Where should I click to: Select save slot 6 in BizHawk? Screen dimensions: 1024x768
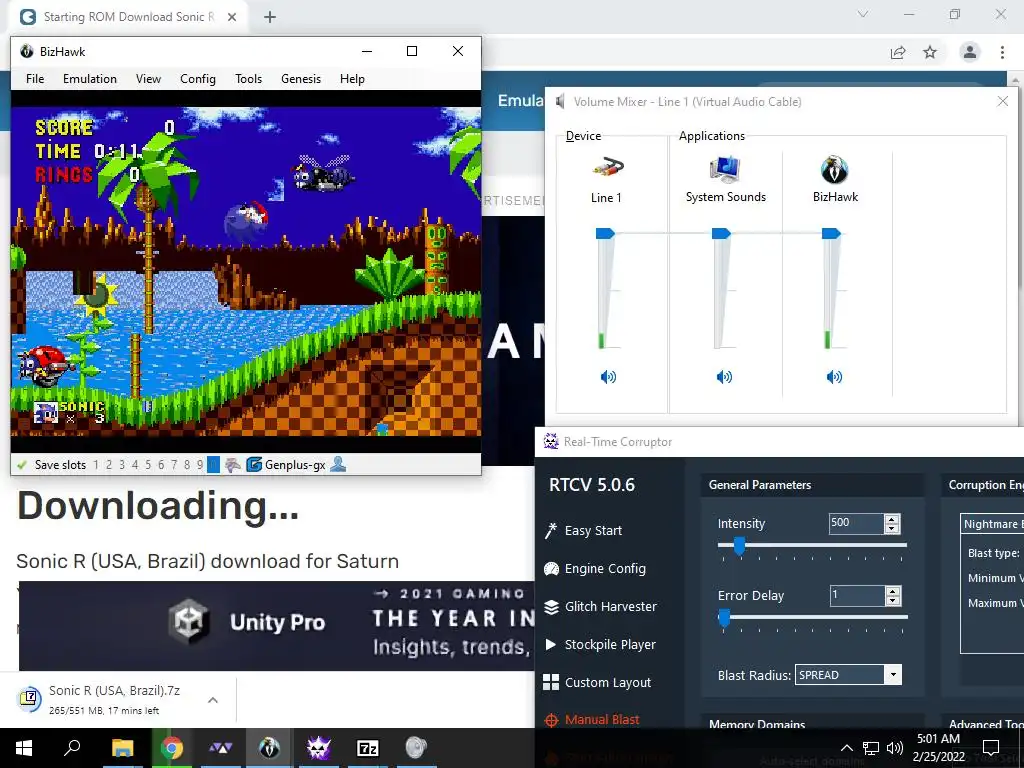161,465
